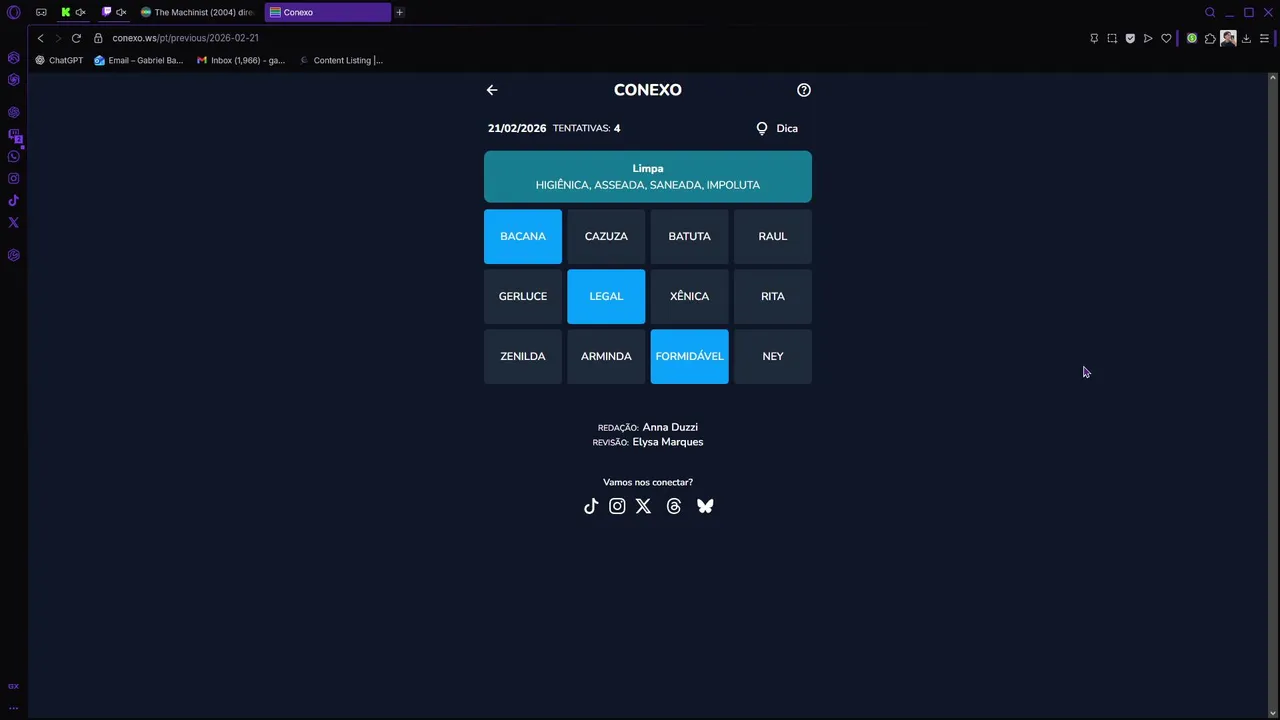Viewport: 1280px width, 720px height.
Task: Open the ad blocker shield icon
Action: click(x=1130, y=38)
